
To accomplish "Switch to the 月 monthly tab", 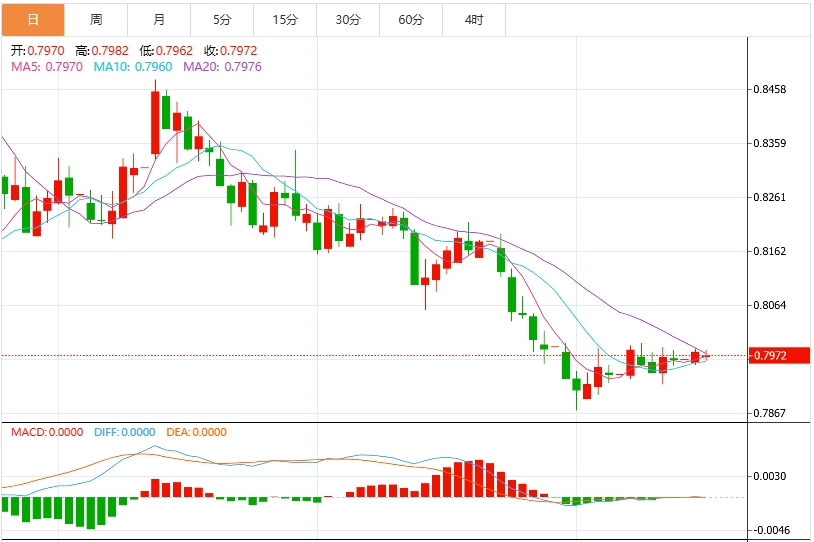I will tap(159, 20).
